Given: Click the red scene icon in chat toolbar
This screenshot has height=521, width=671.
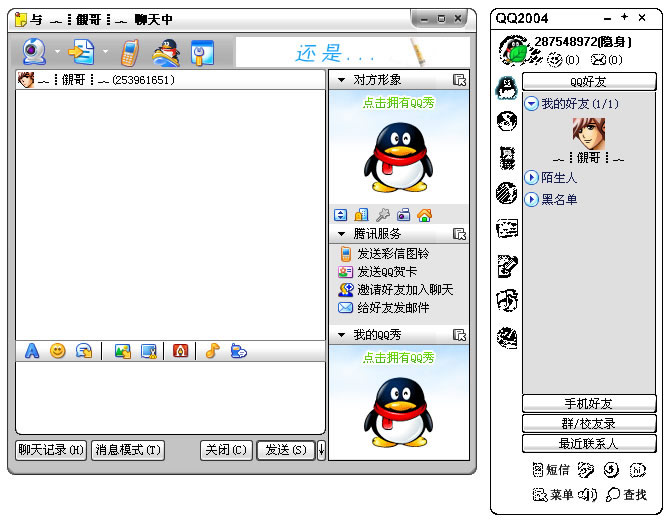Looking at the screenshot, I should tap(180, 351).
